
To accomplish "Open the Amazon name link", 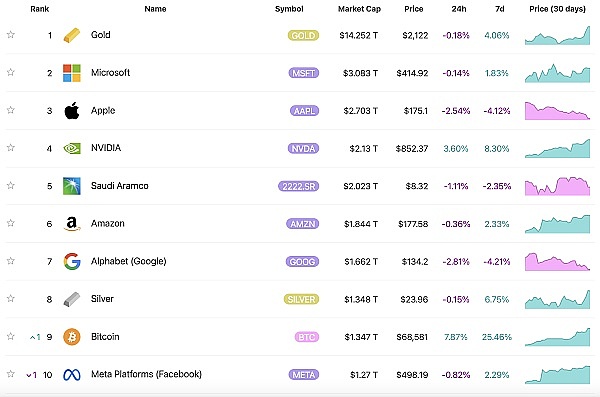I will [108, 223].
